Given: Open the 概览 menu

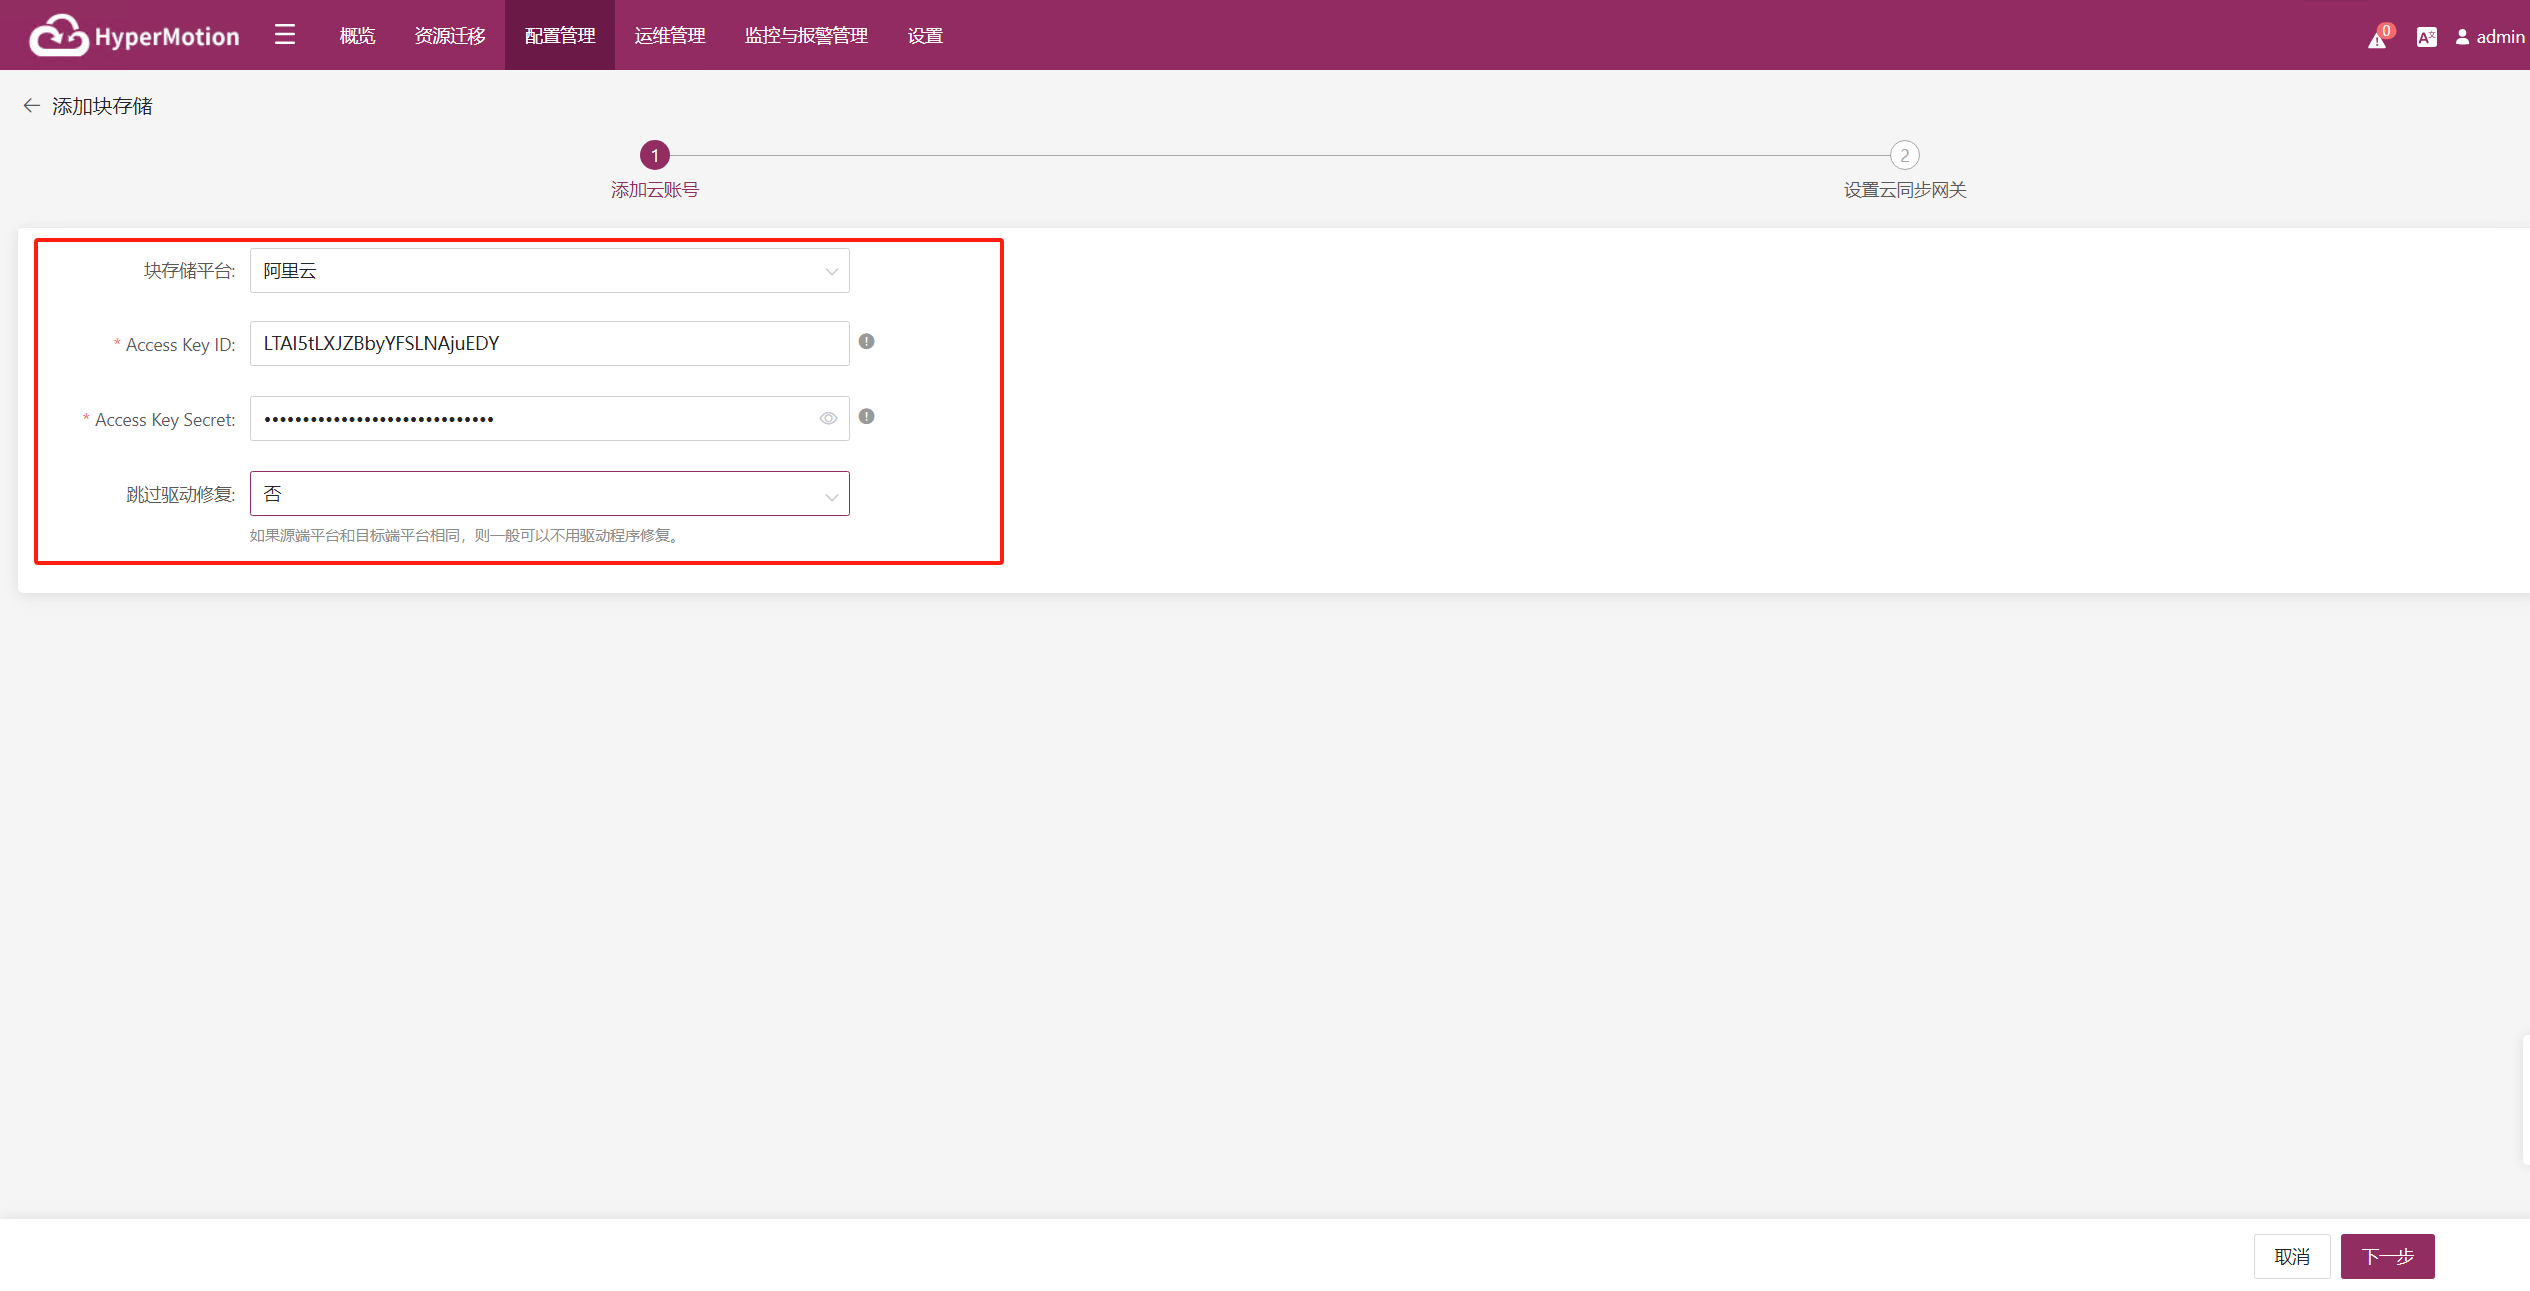Looking at the screenshot, I should coord(357,36).
